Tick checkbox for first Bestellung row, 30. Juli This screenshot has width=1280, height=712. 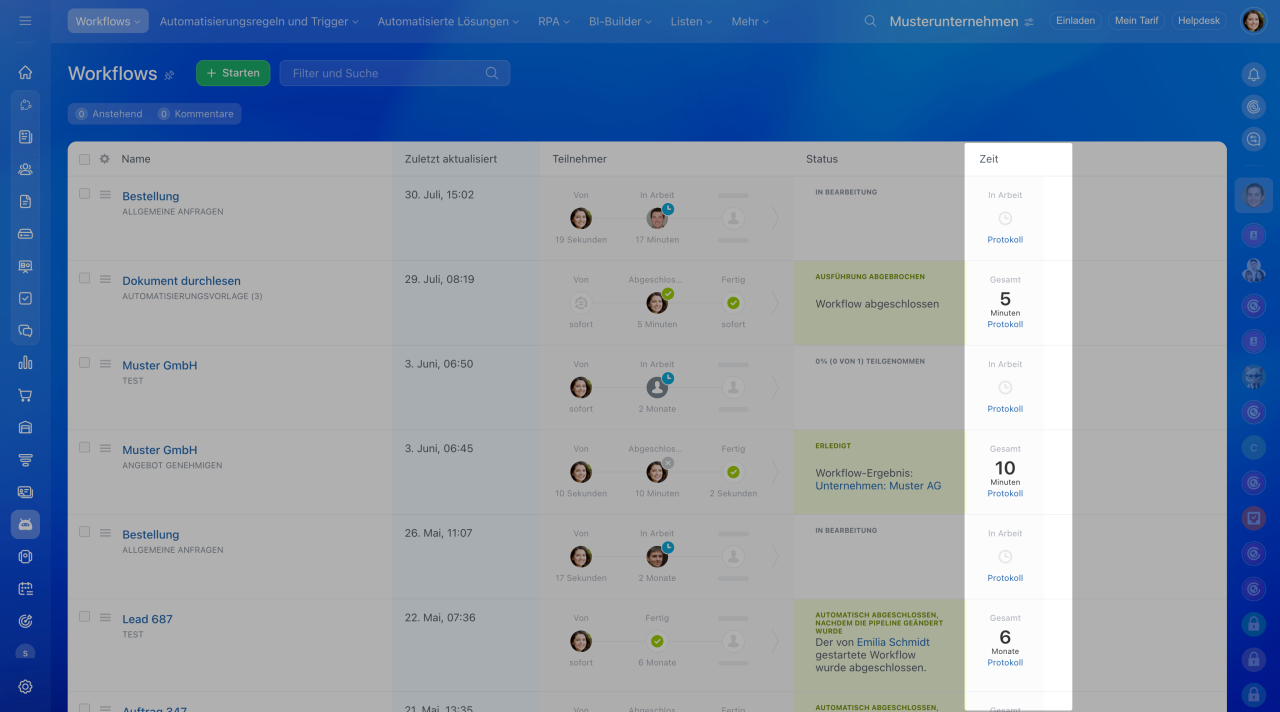84,194
